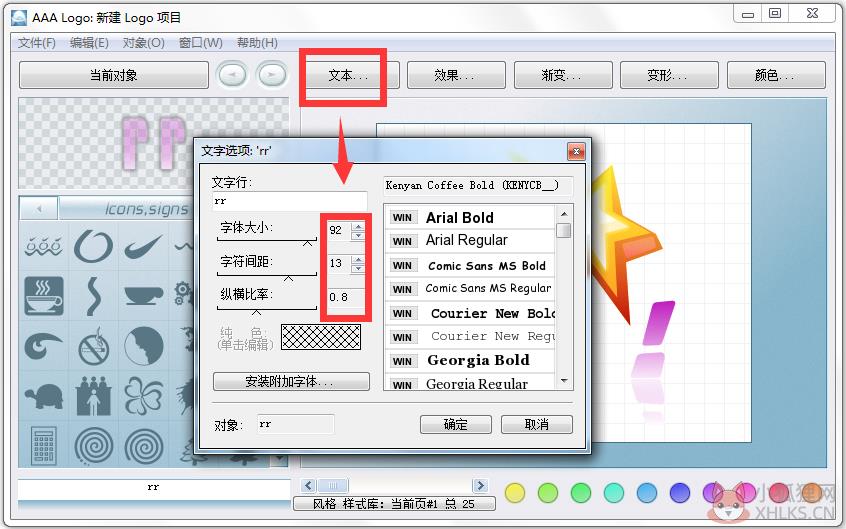Choose the four-leaf clover icon
Image resolution: width=846 pixels, height=529 pixels.
coord(144,396)
